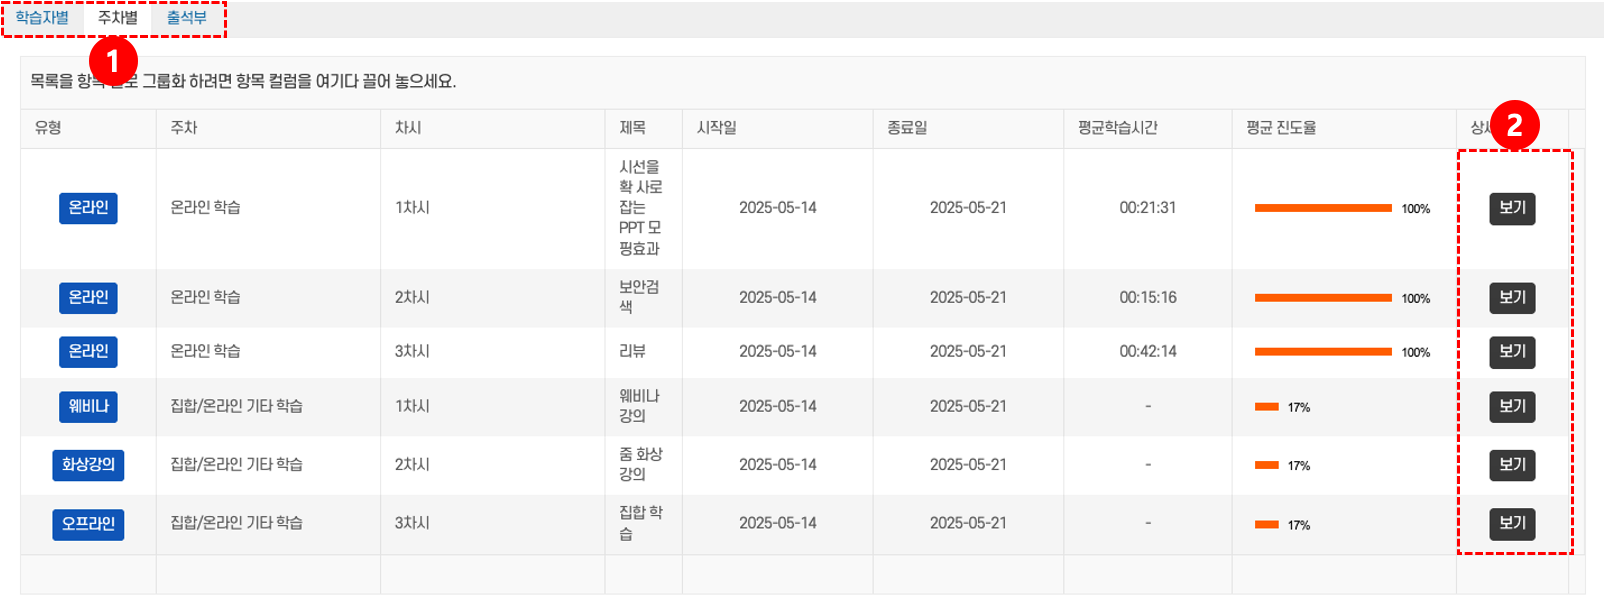Open 보기 for the 리뷰 lesson
This screenshot has height=609, width=1605.
(x=1512, y=352)
